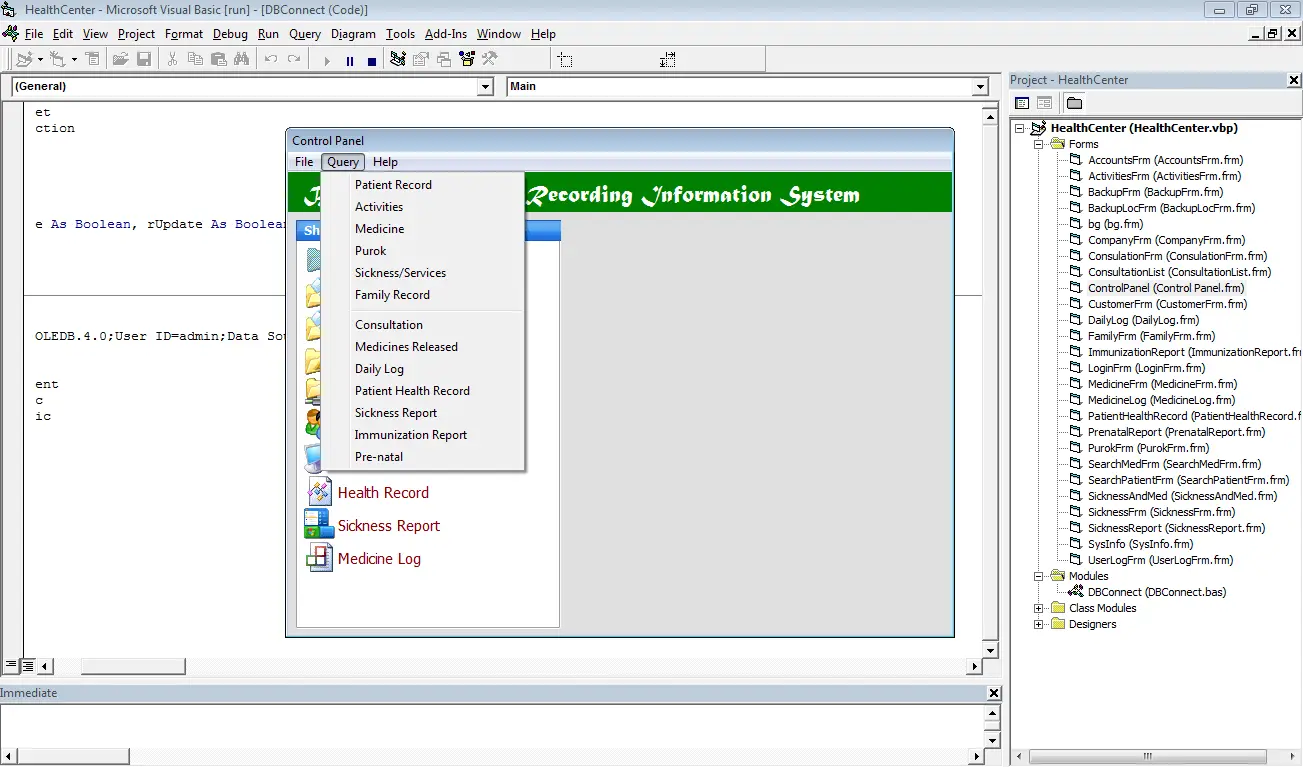The width and height of the screenshot is (1303, 767).
Task: Open the Add Form dropdown arrow
Action: pyautogui.click(x=73, y=60)
